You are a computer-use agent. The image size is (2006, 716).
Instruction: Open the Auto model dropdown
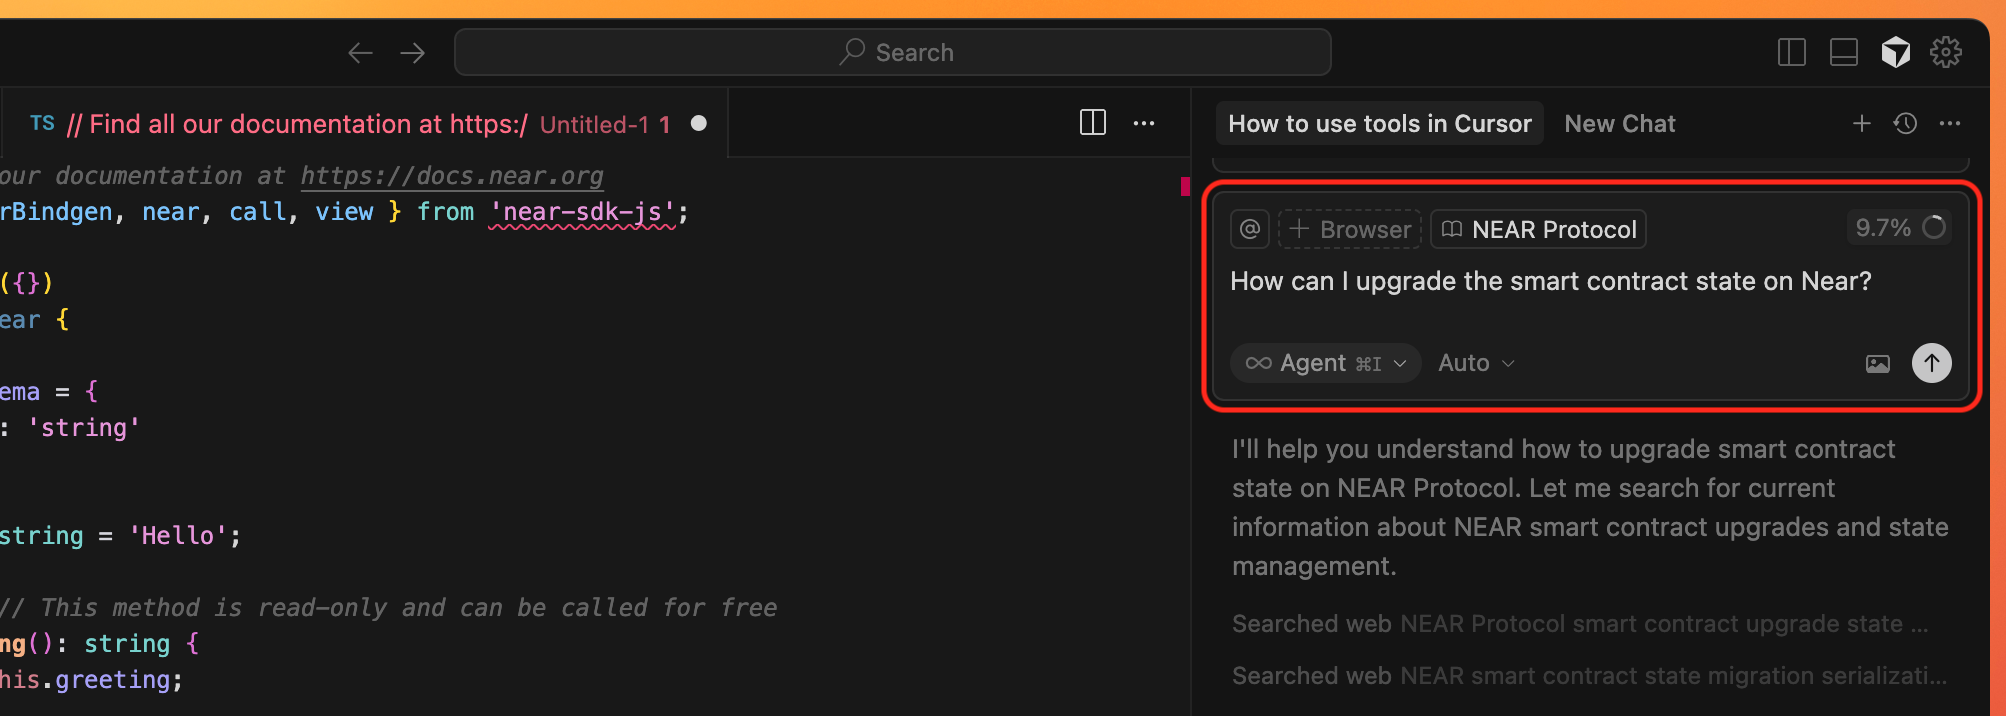pos(1476,363)
